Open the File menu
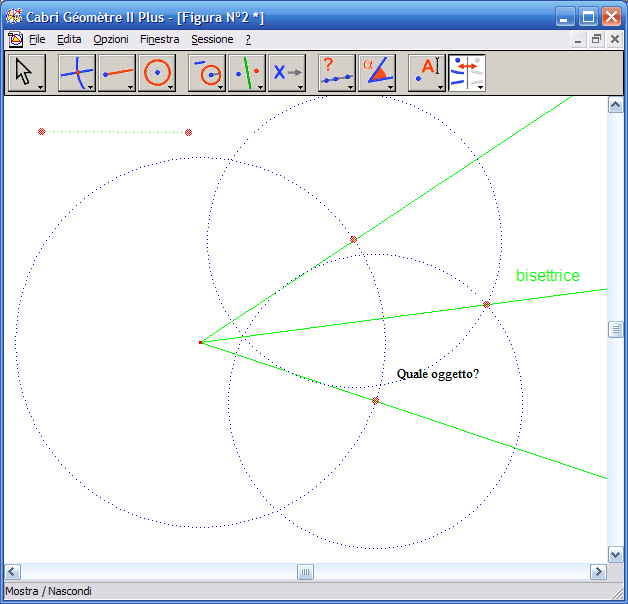 [37, 39]
